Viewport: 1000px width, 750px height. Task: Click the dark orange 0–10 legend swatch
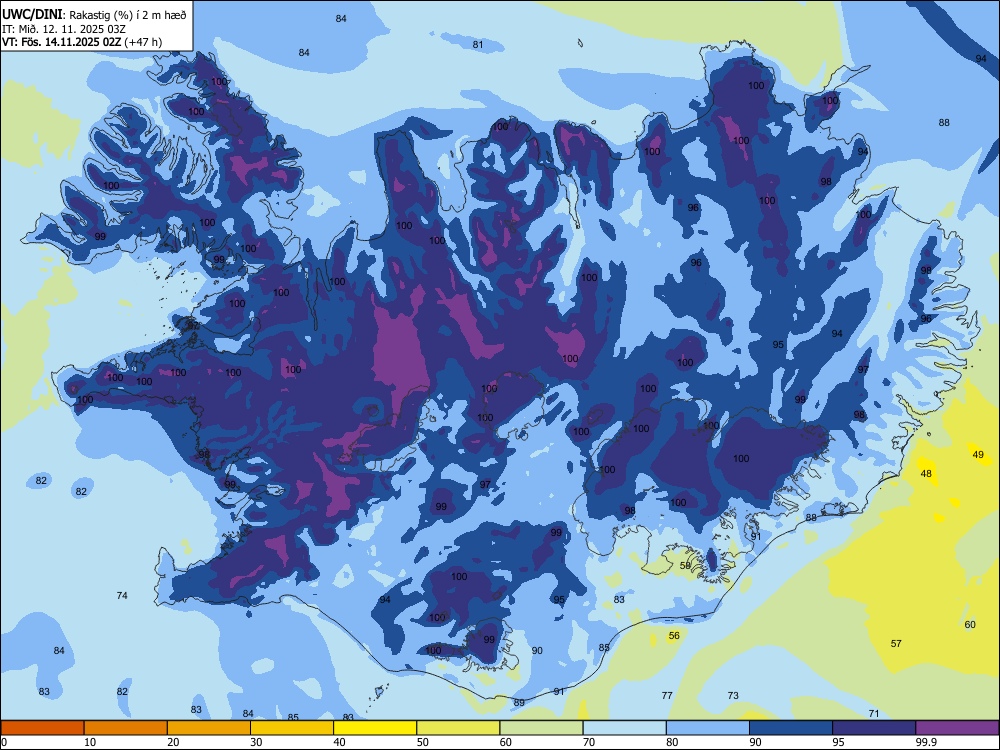pyautogui.click(x=42, y=728)
